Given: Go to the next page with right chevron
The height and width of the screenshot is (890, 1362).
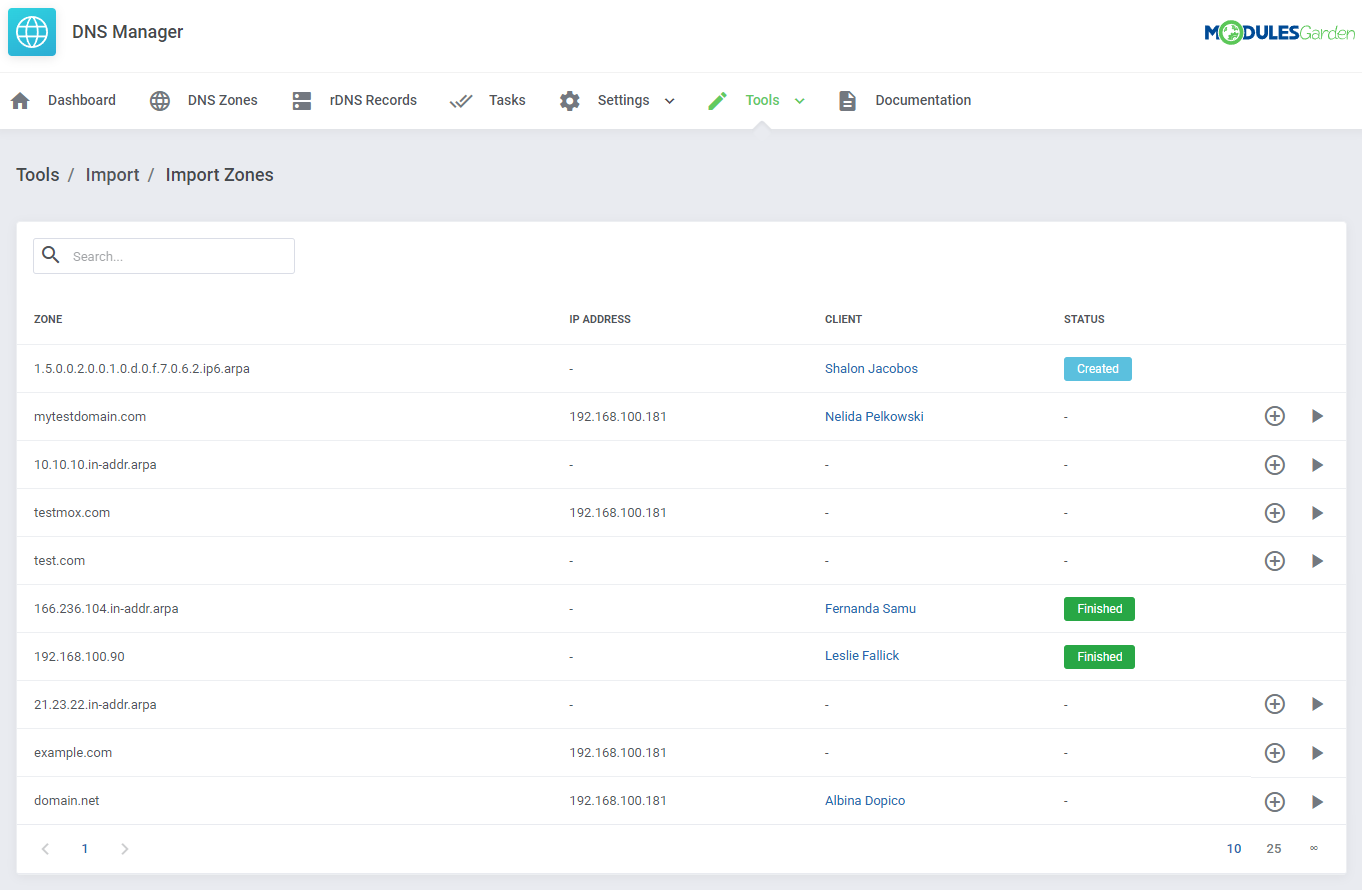Looking at the screenshot, I should pos(124,848).
